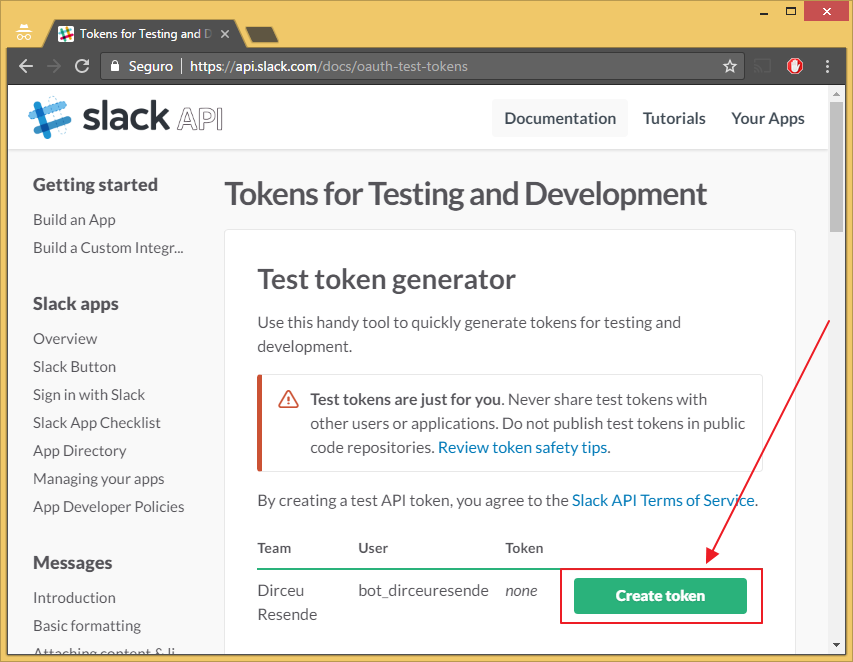
Task: Maximize the browser window
Action: tap(791, 11)
